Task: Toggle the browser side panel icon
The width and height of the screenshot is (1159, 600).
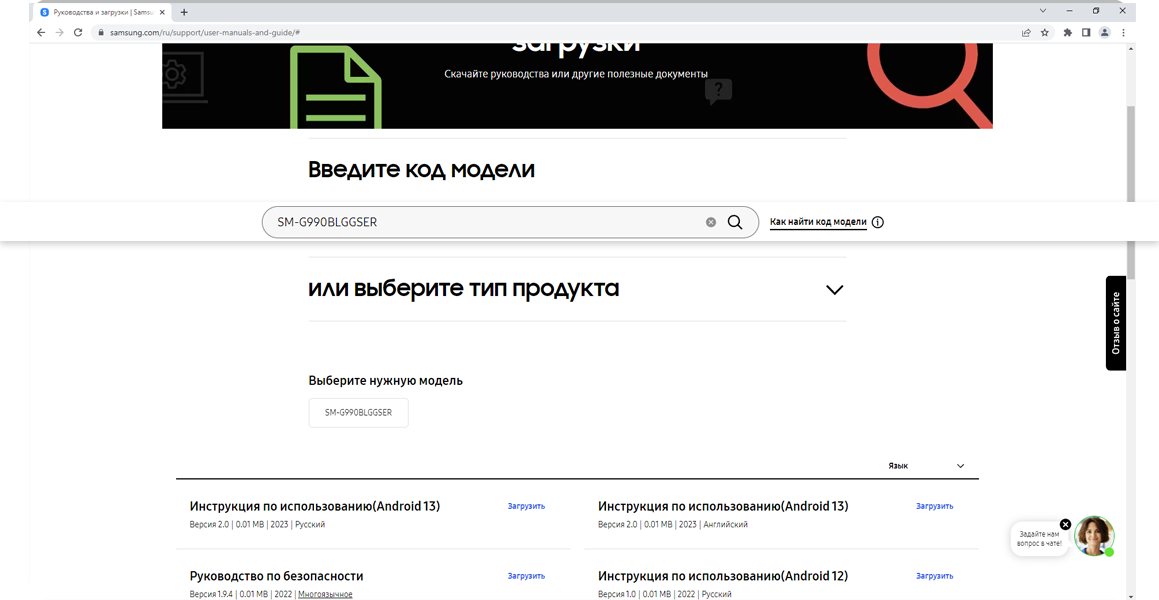Action: point(1086,33)
